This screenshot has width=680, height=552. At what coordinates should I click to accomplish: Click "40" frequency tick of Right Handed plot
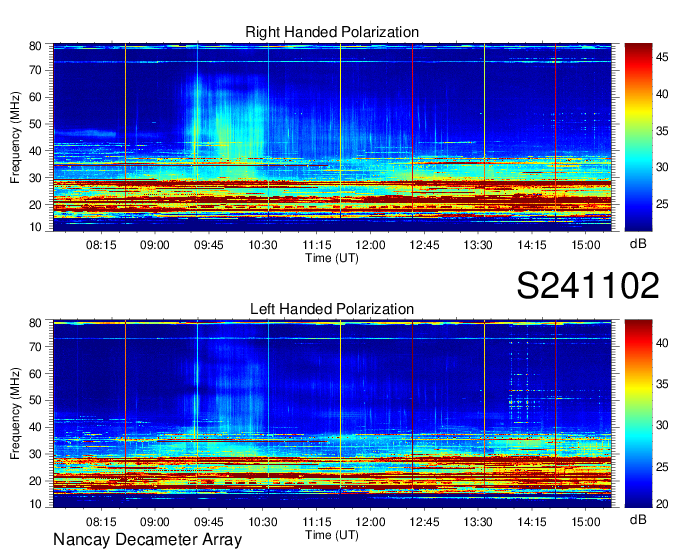click(35, 151)
